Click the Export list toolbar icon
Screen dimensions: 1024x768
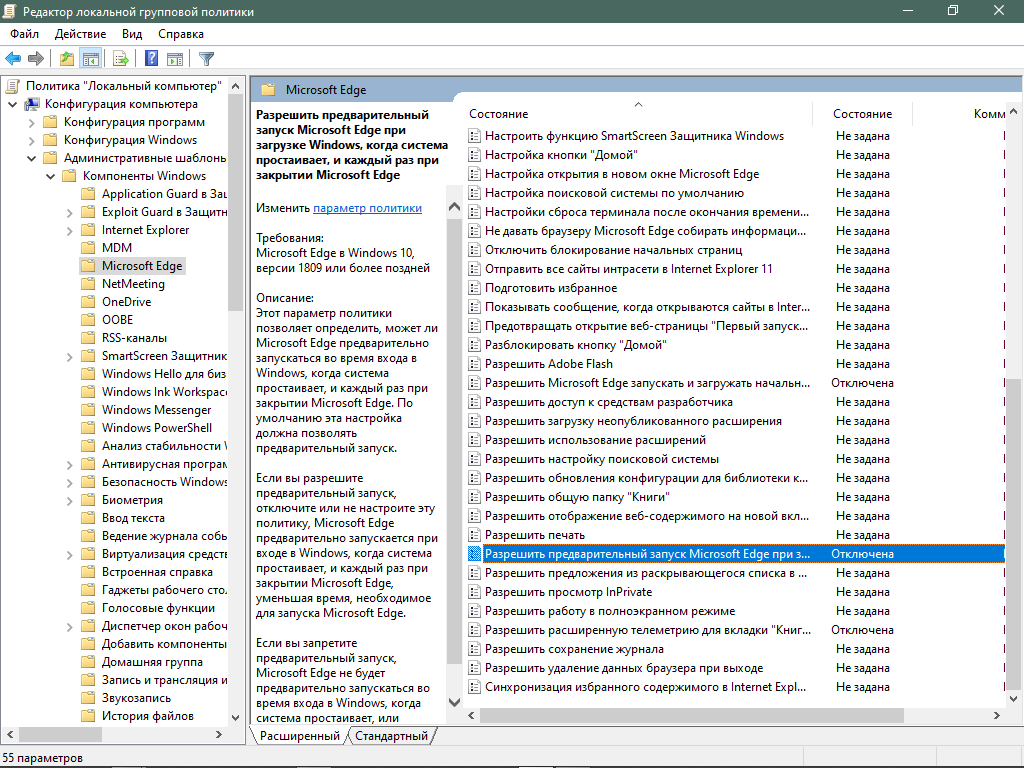(x=121, y=58)
